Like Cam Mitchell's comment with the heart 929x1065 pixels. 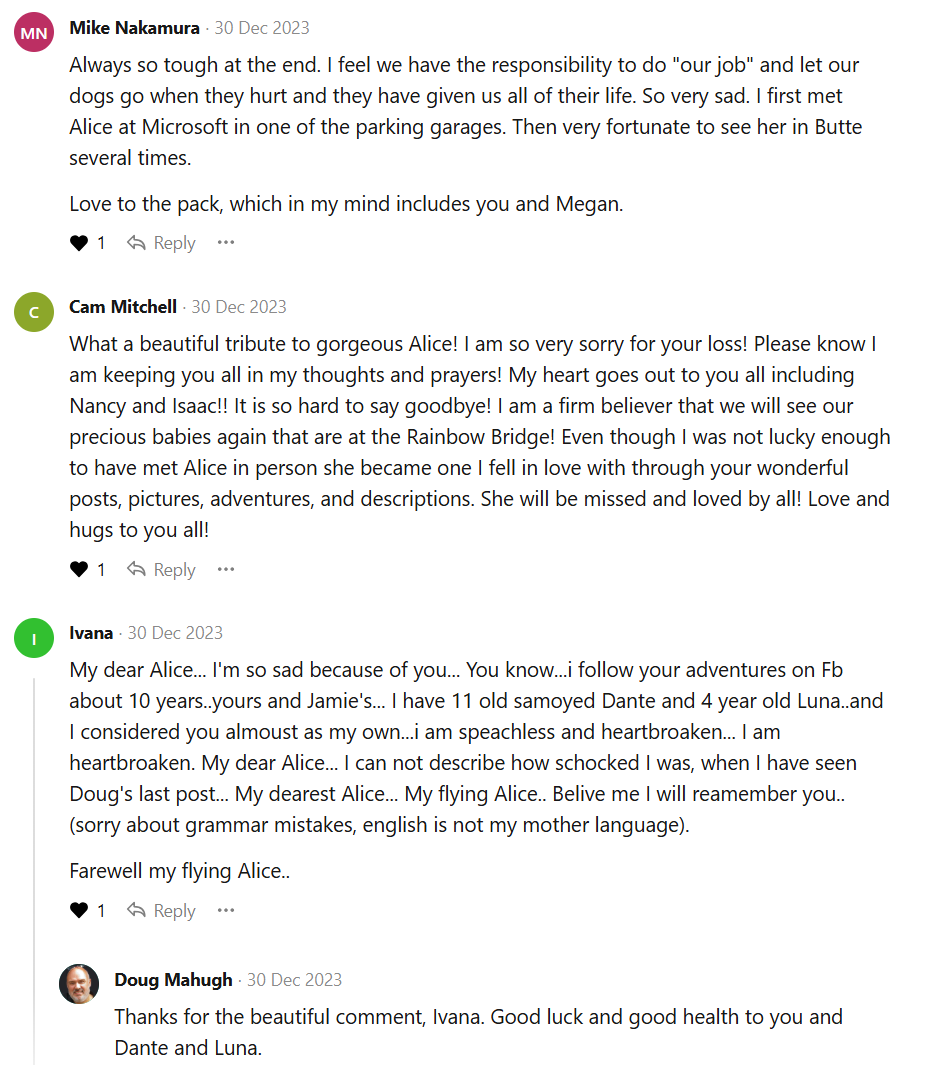[79, 570]
